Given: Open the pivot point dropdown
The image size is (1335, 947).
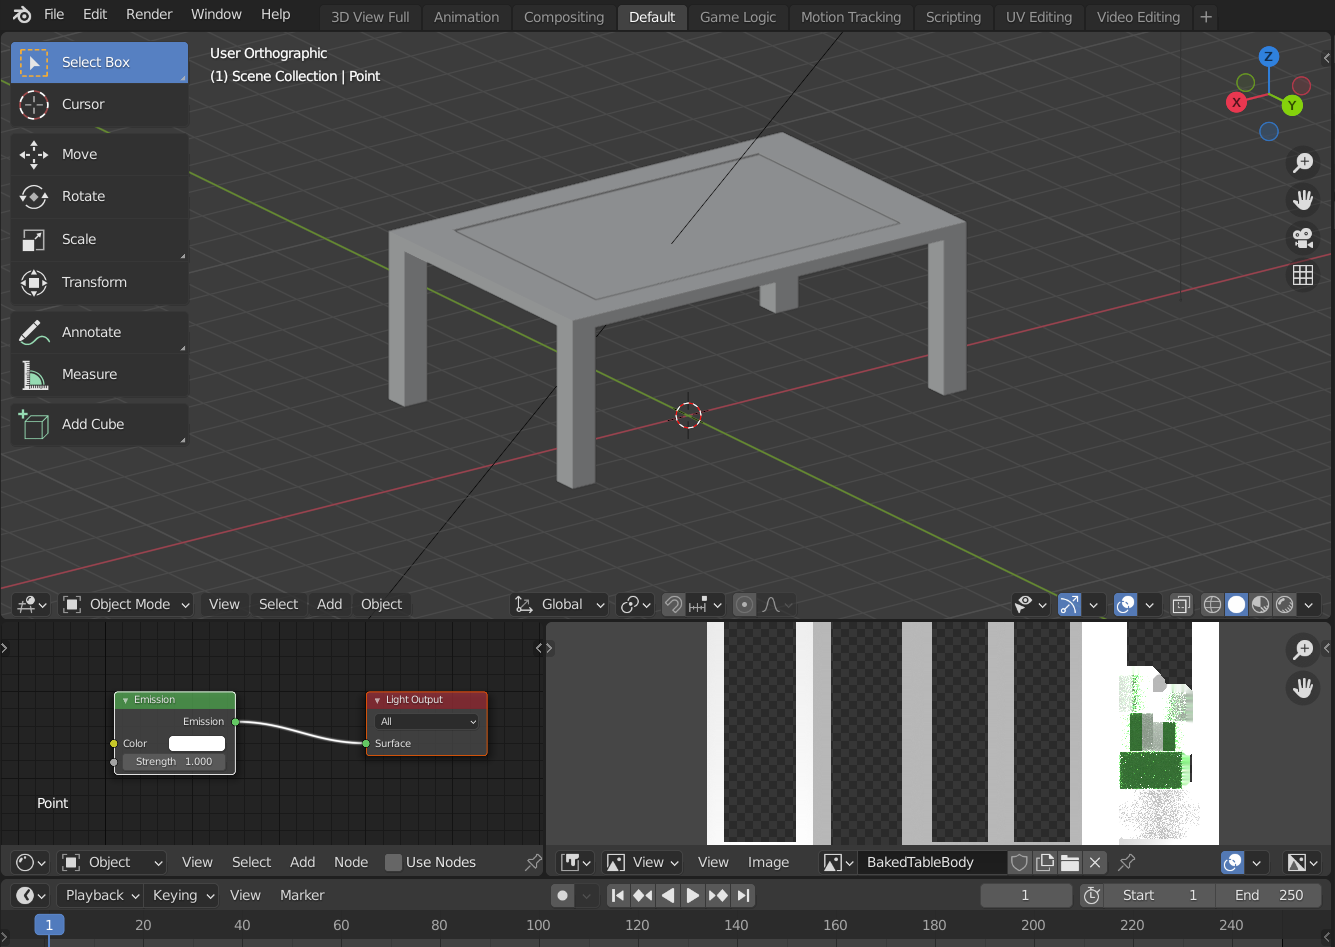Looking at the screenshot, I should tap(635, 604).
